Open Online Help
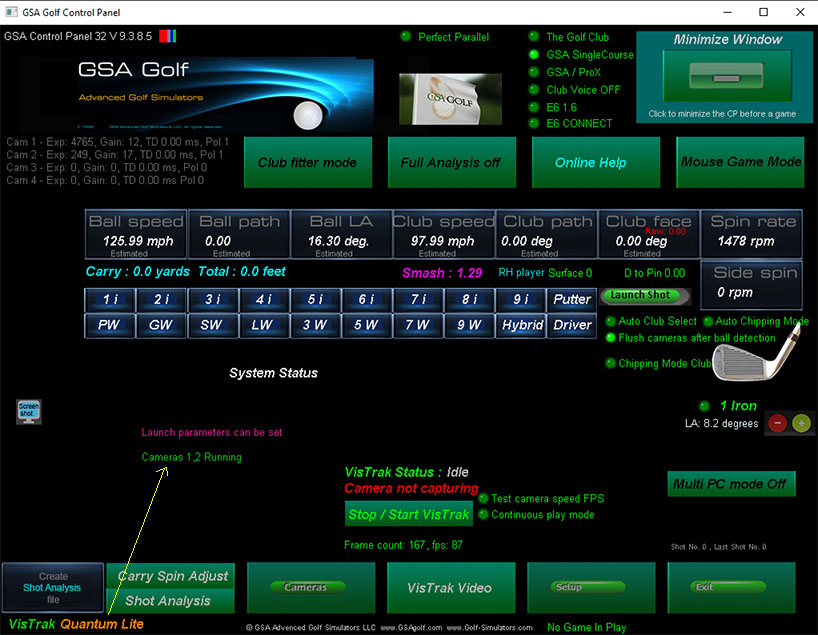Viewport: 818px width, 635px height. [x=590, y=162]
